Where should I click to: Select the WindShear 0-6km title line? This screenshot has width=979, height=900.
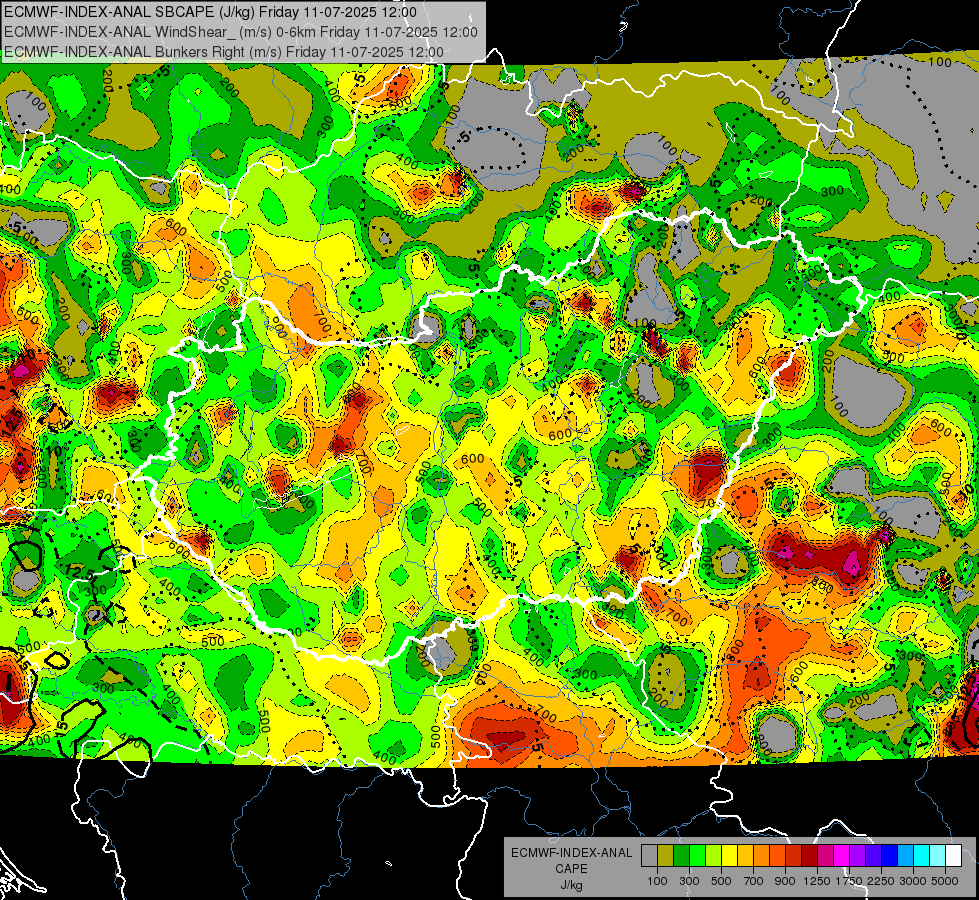240,32
